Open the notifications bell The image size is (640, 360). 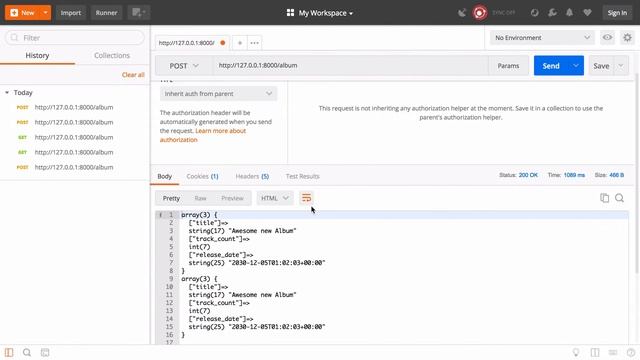pyautogui.click(x=569, y=13)
